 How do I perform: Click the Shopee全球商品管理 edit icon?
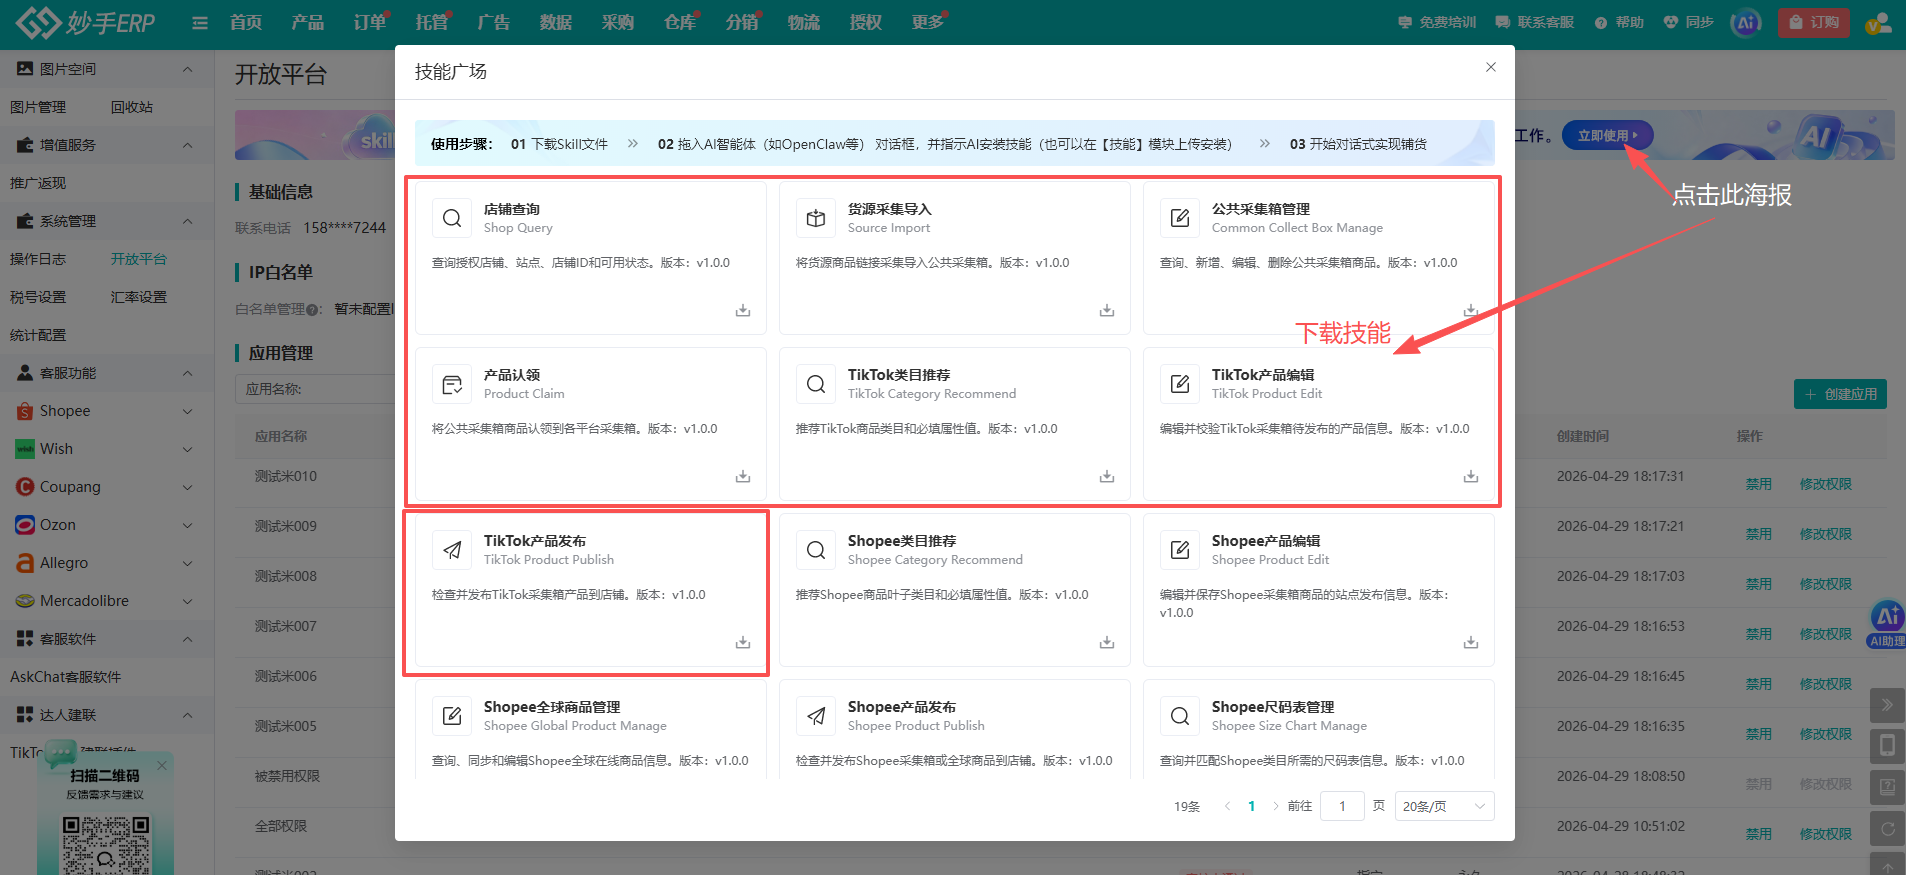[x=452, y=716]
